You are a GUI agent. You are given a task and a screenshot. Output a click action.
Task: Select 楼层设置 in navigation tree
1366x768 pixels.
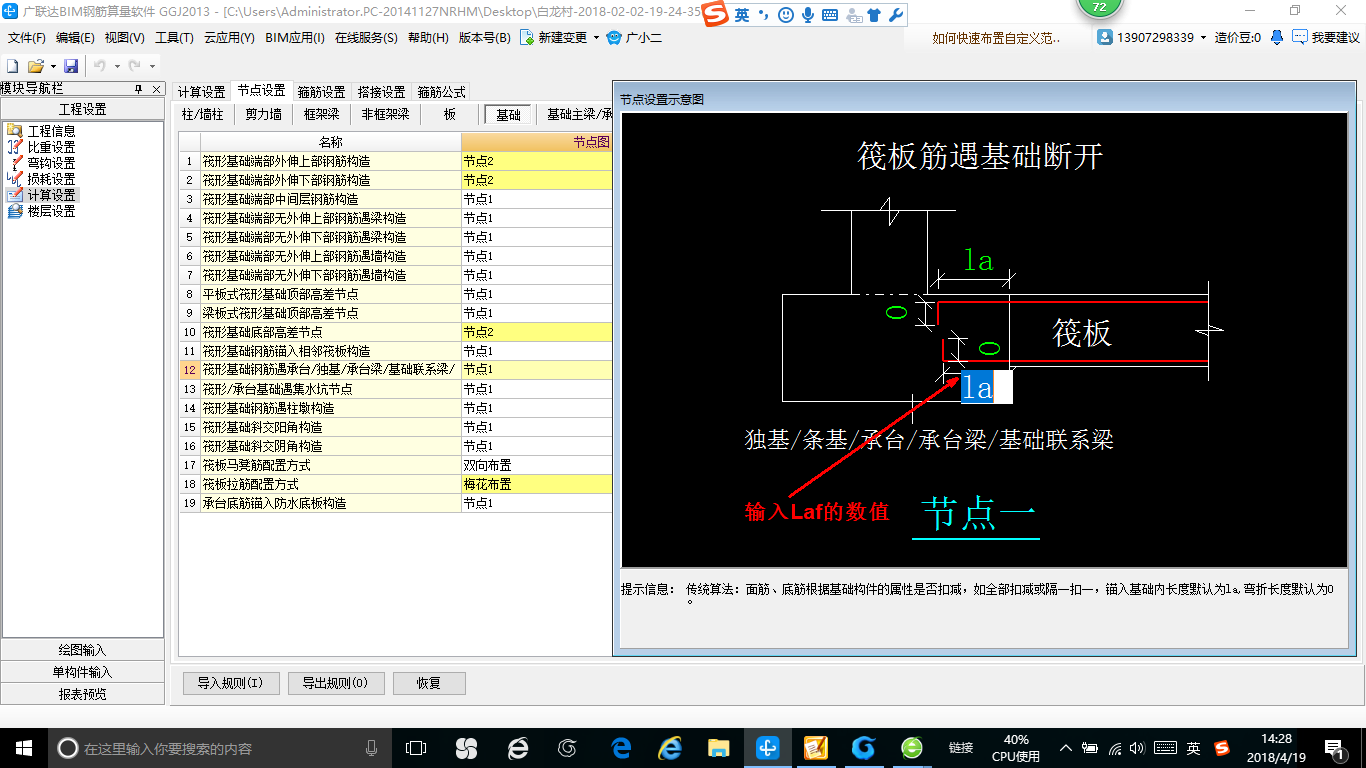[x=51, y=211]
